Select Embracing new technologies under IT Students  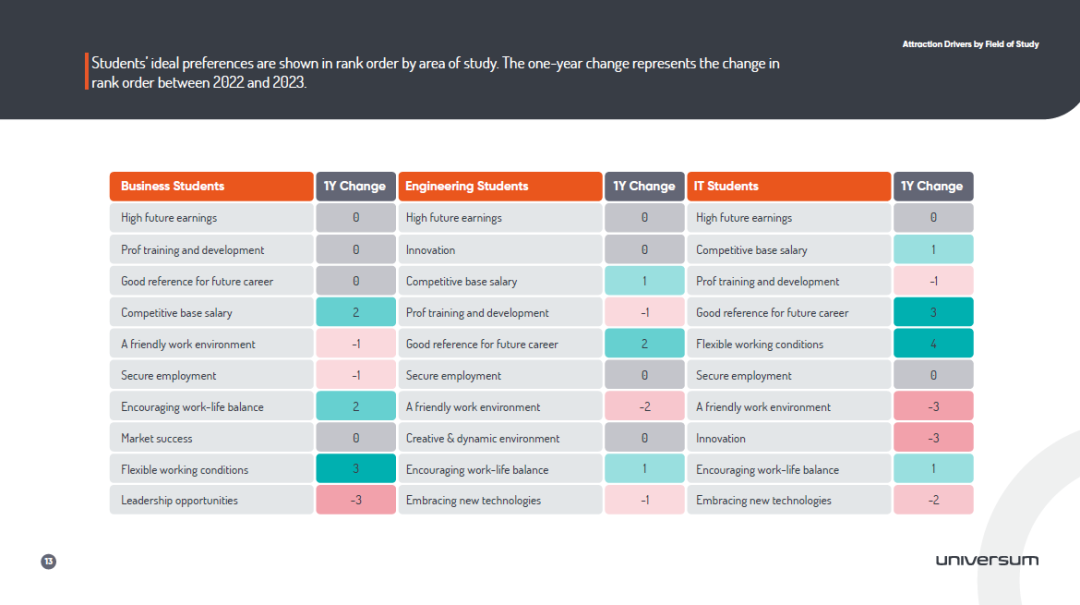[789, 500]
